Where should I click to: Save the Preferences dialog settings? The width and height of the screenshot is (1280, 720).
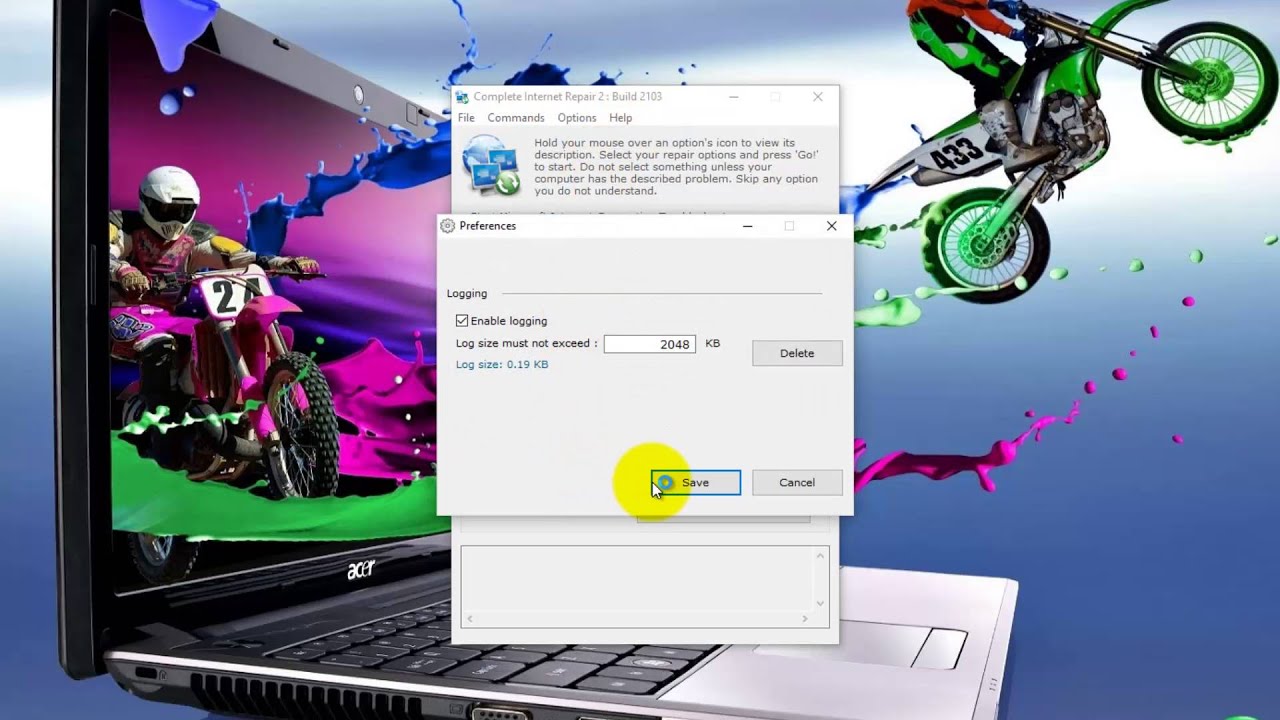click(x=696, y=483)
